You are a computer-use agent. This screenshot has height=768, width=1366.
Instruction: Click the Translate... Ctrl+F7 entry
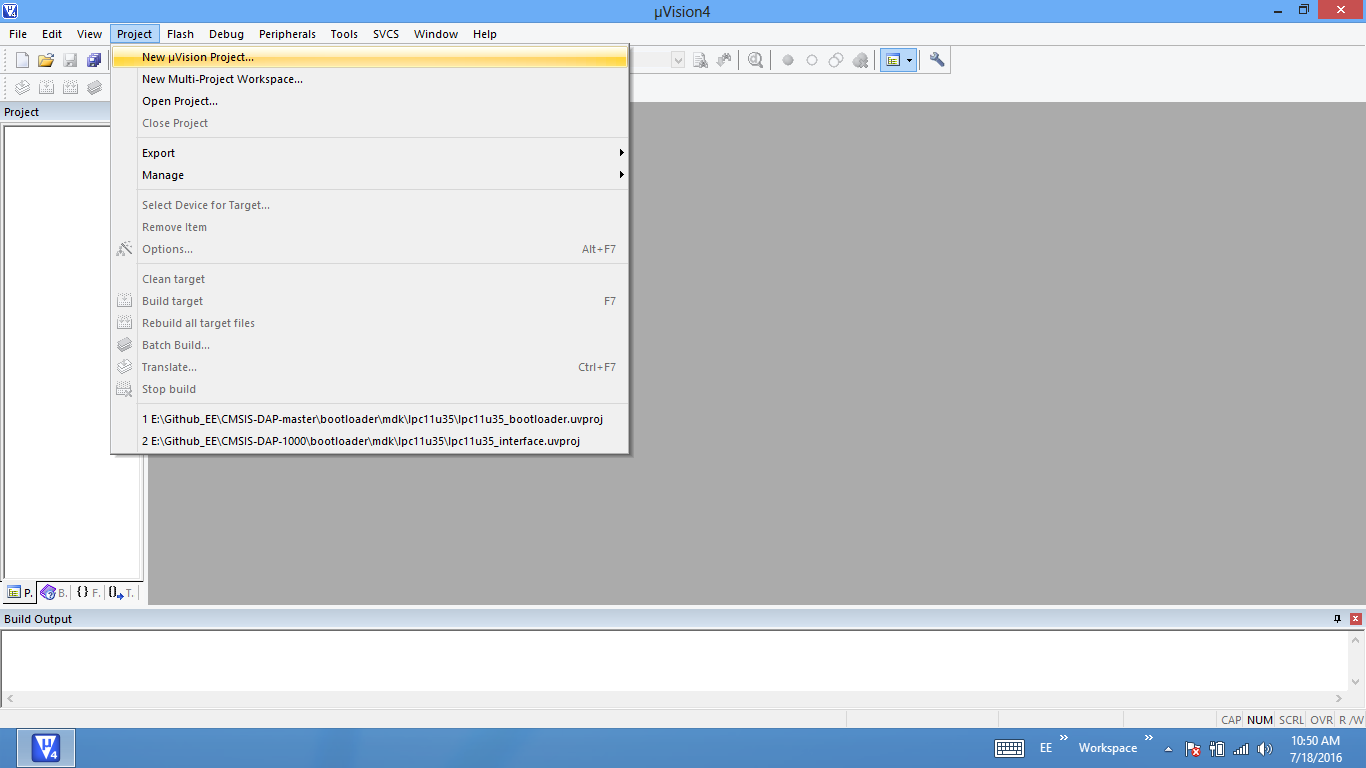[370, 367]
